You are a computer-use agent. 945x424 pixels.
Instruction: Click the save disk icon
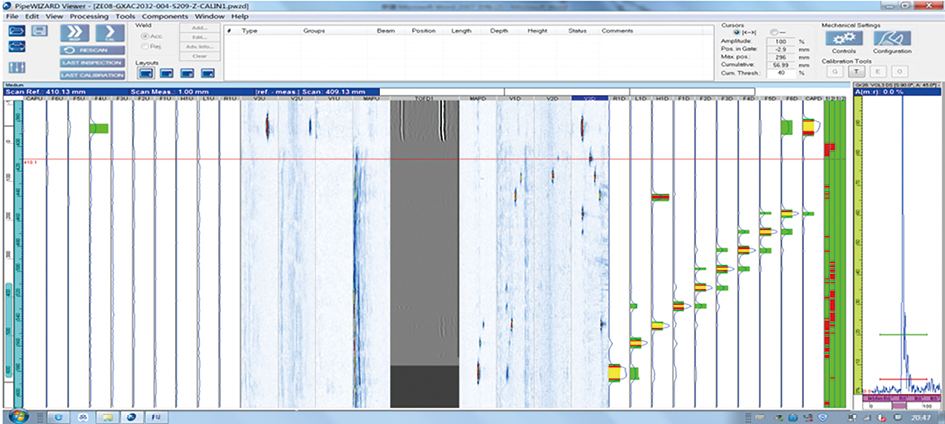39,32
